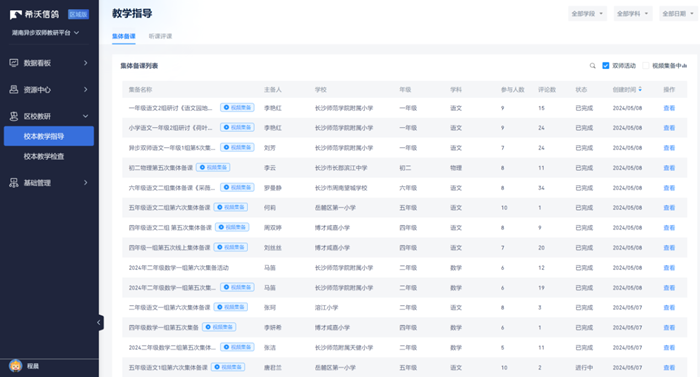Open the 全部学科 dropdown
Image resolution: width=700 pixels, height=377 pixels.
coord(633,13)
